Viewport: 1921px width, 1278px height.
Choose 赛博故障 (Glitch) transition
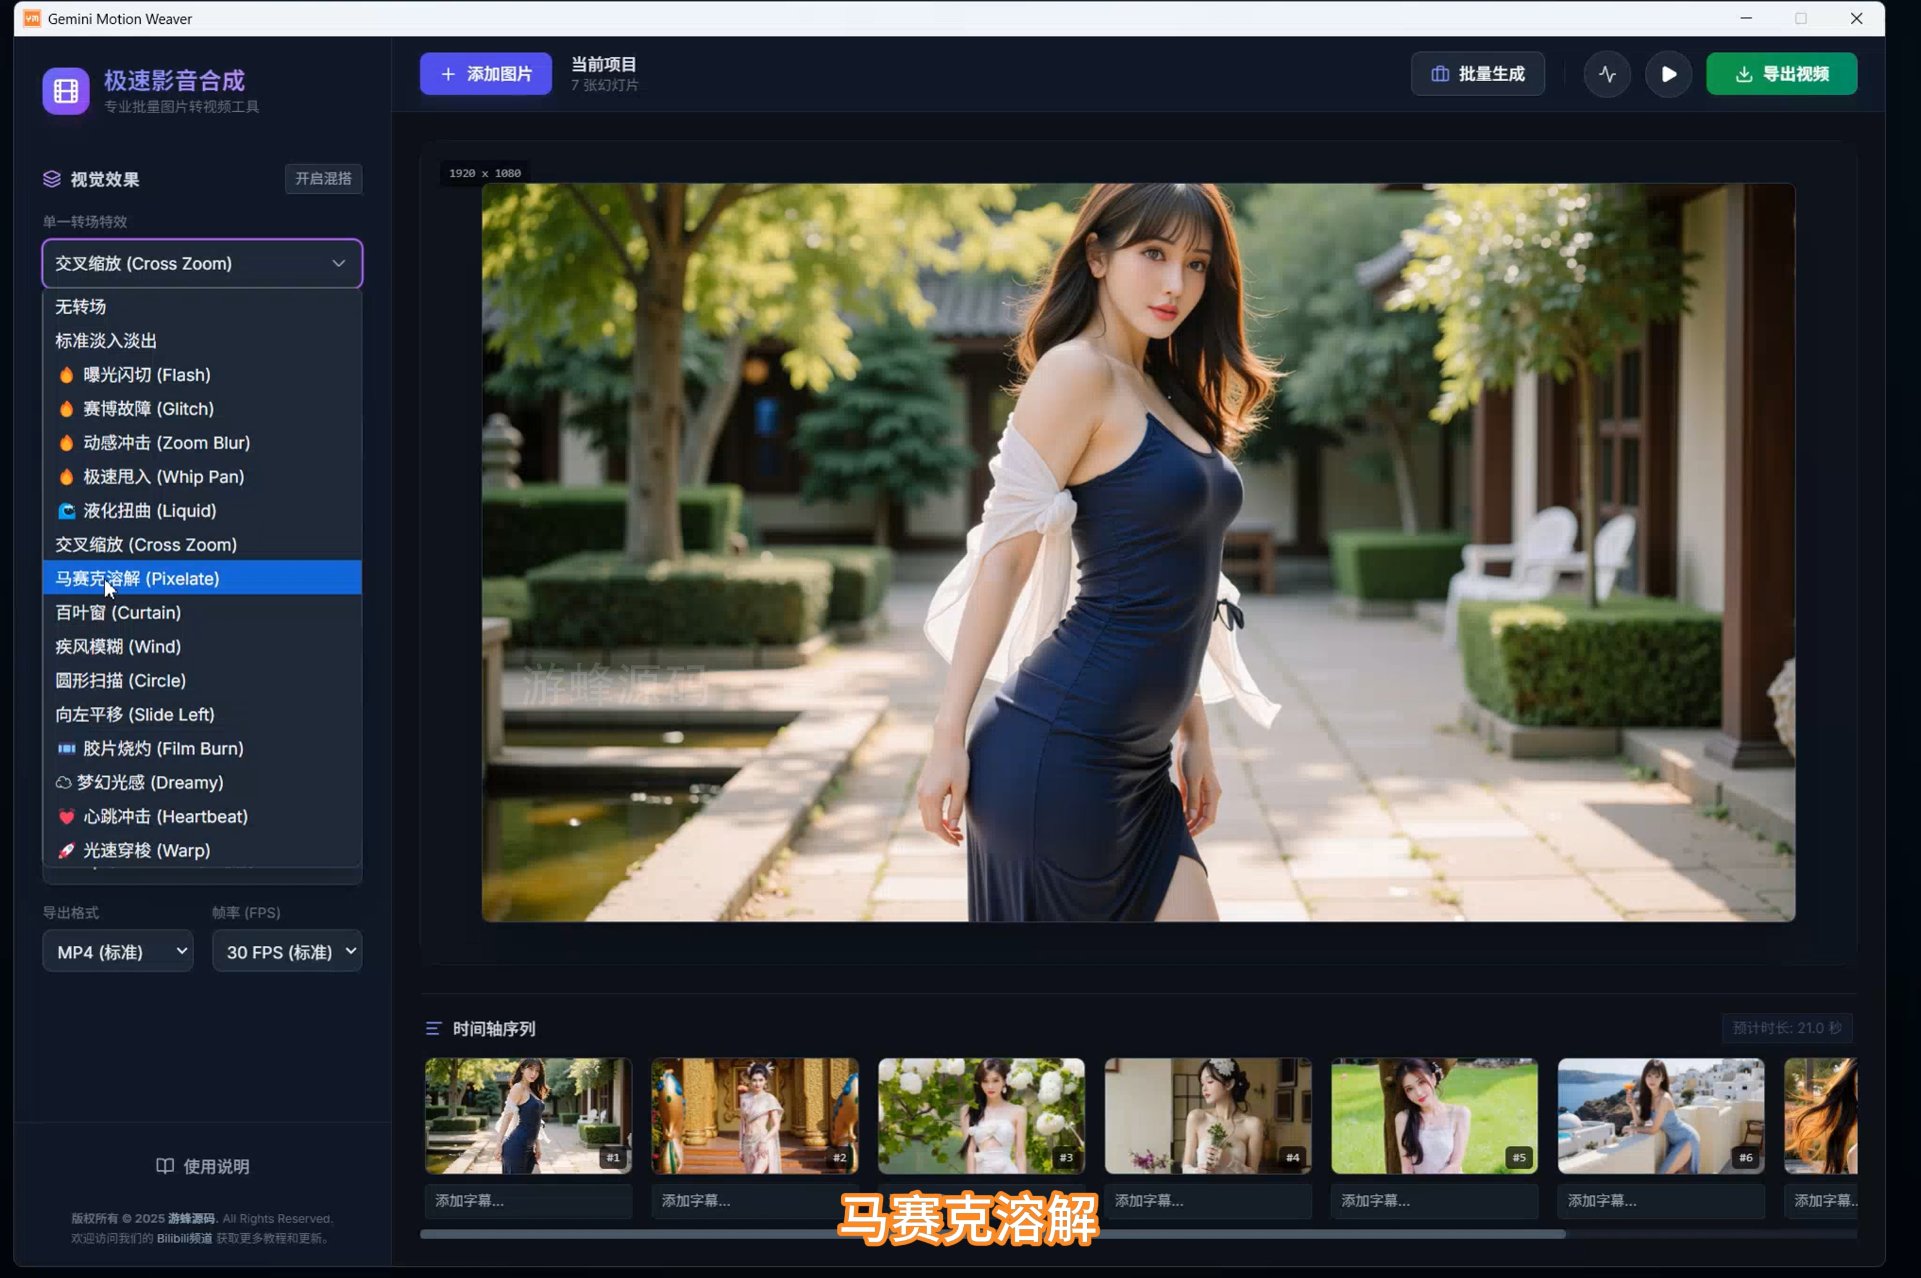coord(202,409)
